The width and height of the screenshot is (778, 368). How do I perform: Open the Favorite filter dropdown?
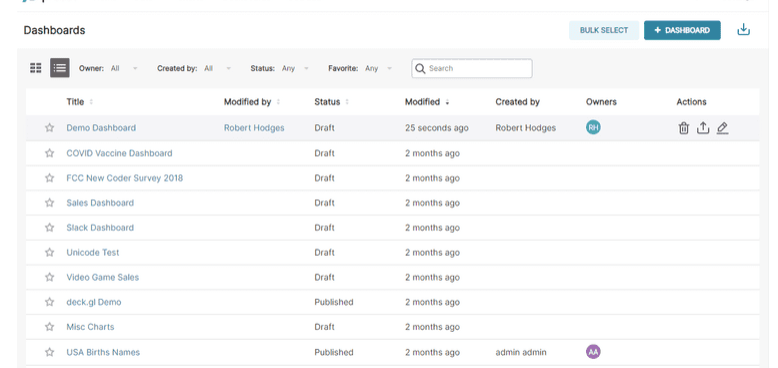point(379,68)
